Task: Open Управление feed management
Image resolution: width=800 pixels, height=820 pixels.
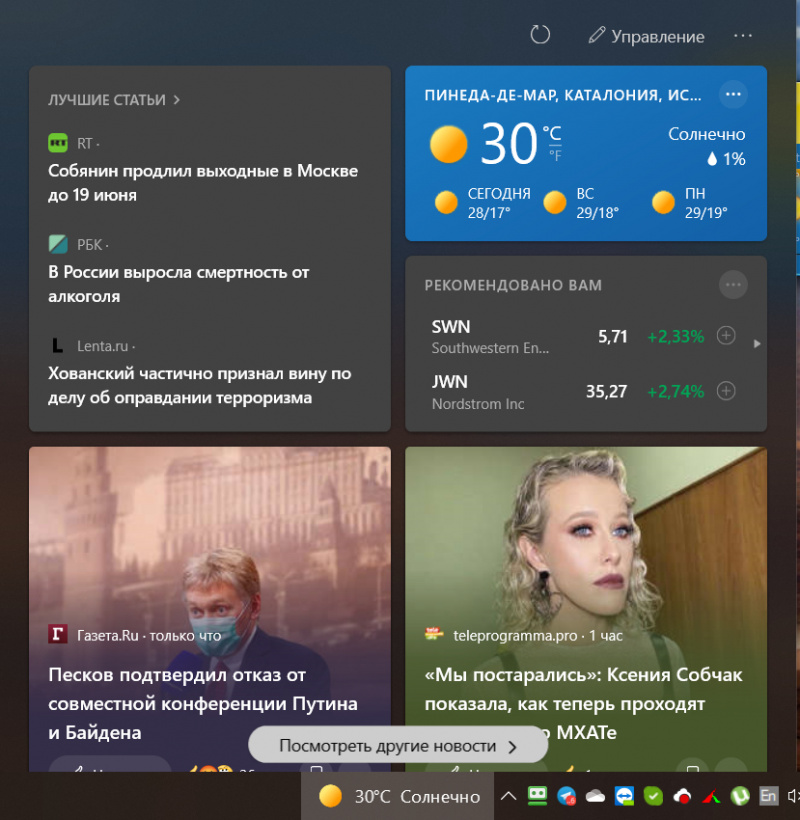Action: (x=646, y=36)
